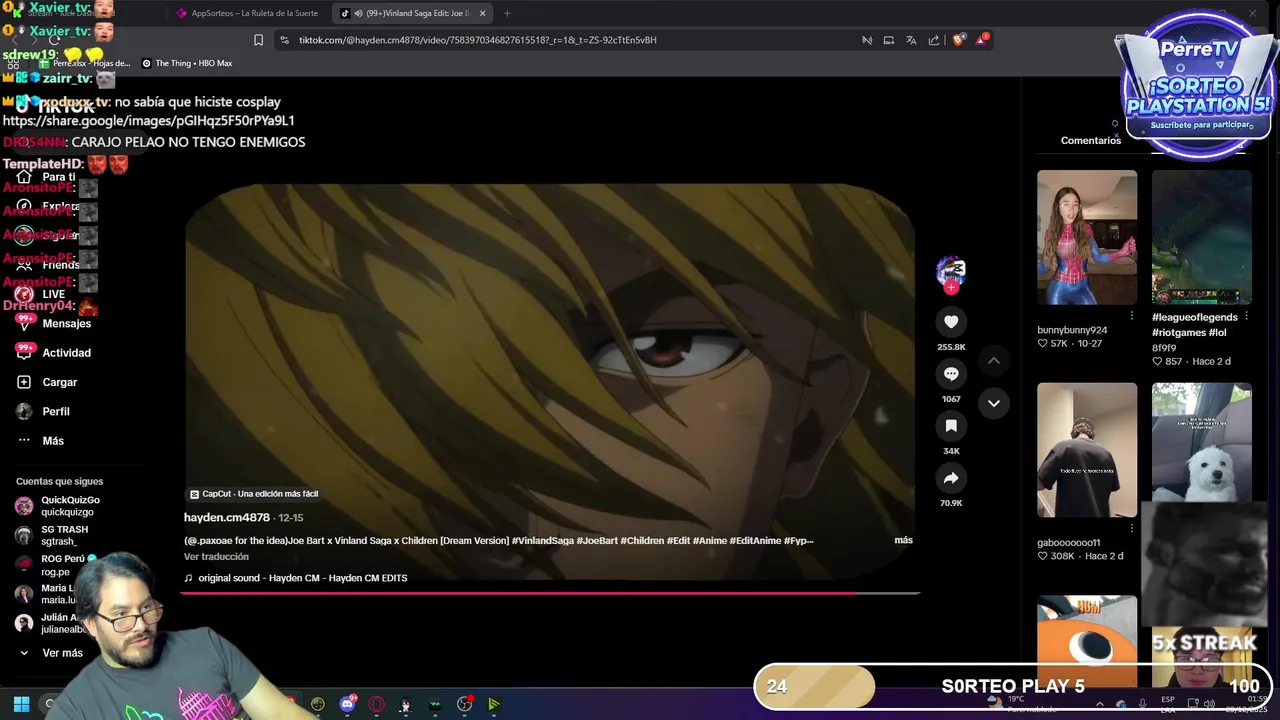
Task: Click the bookmark icon left of the URL
Action: pos(258,40)
